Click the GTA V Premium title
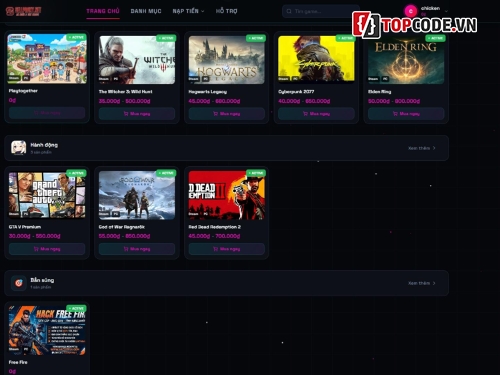The height and width of the screenshot is (375, 500). pos(25,227)
